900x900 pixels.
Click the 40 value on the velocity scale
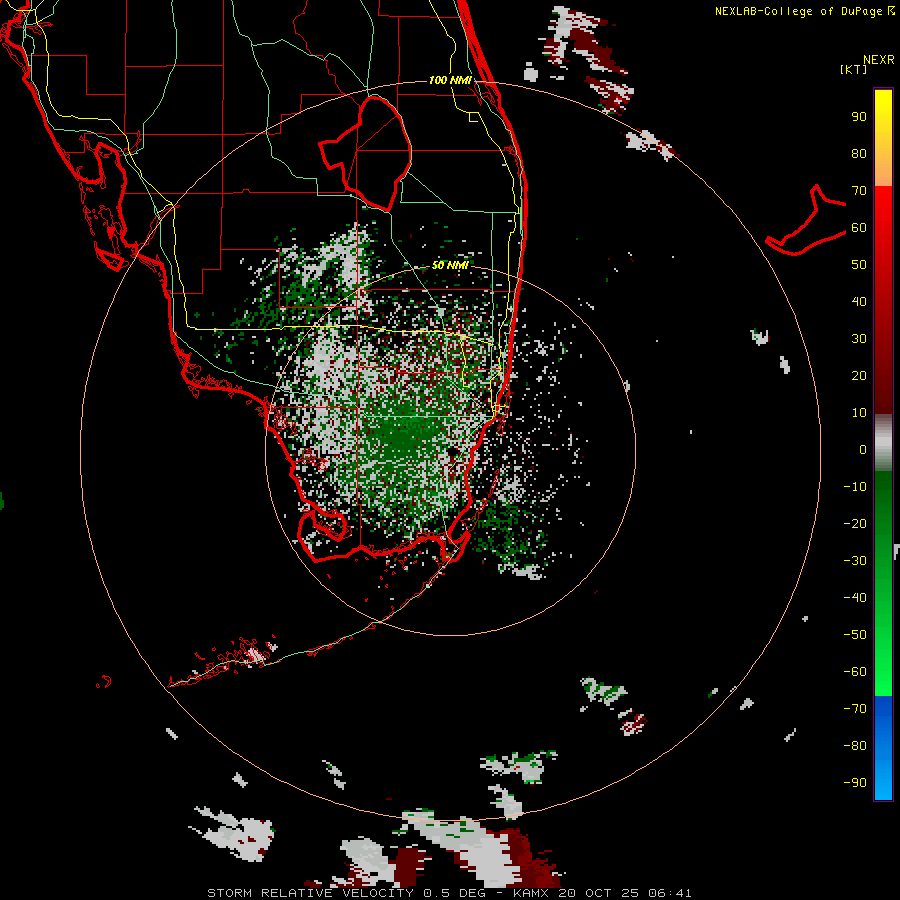coord(859,302)
